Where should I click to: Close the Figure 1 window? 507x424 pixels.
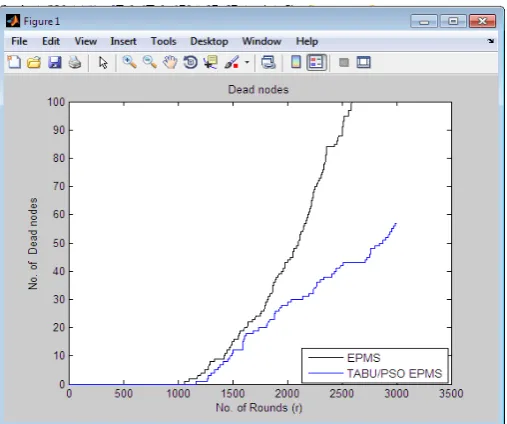(x=482, y=21)
